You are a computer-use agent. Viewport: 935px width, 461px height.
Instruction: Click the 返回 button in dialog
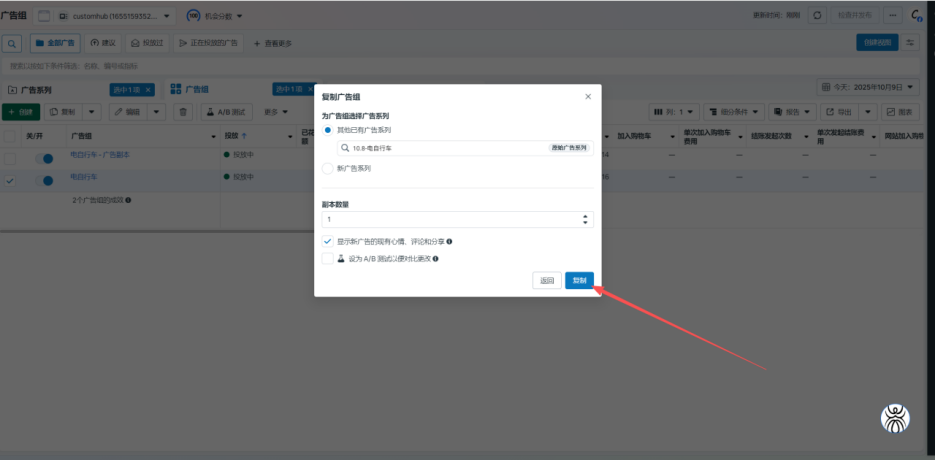[547, 281]
